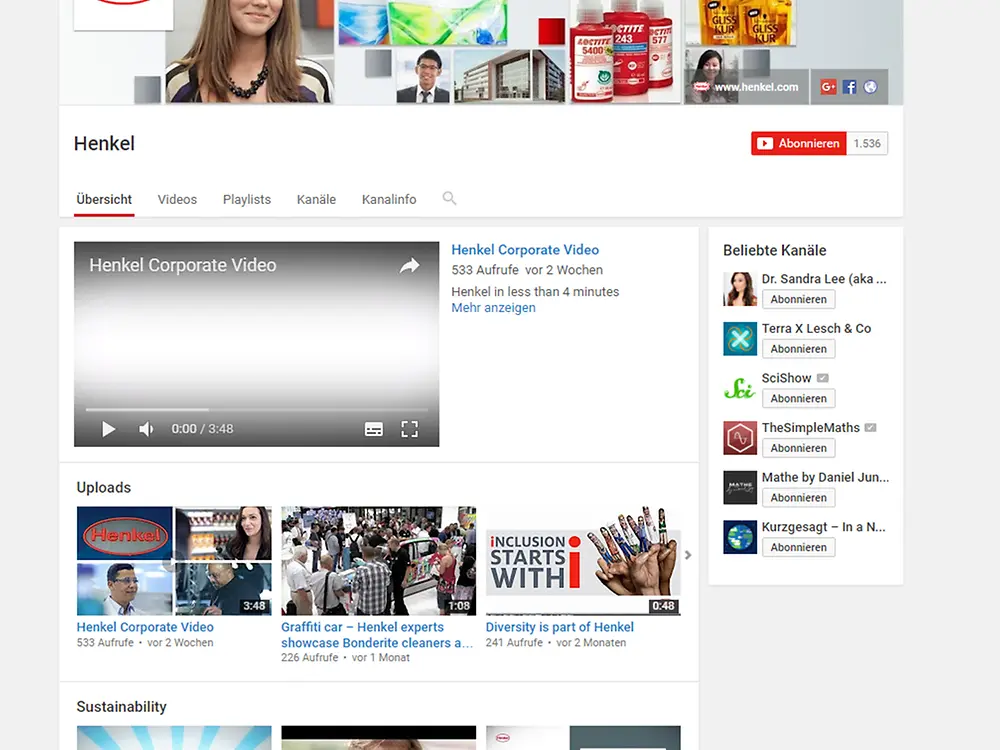Open first Sustainability video thumbnail

174,738
